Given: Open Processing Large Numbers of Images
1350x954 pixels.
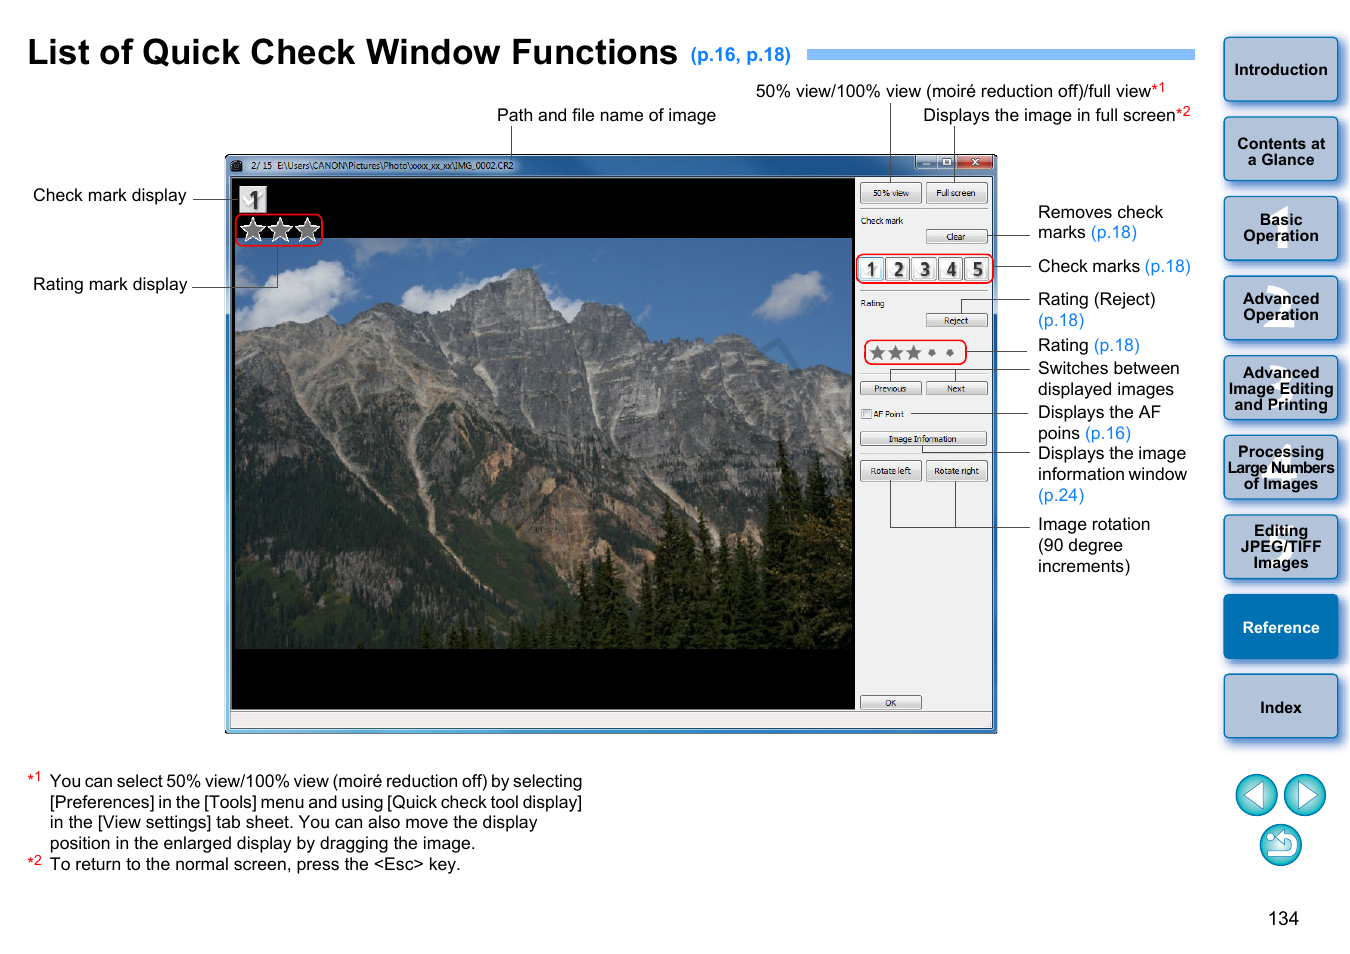Looking at the screenshot, I should point(1281,467).
